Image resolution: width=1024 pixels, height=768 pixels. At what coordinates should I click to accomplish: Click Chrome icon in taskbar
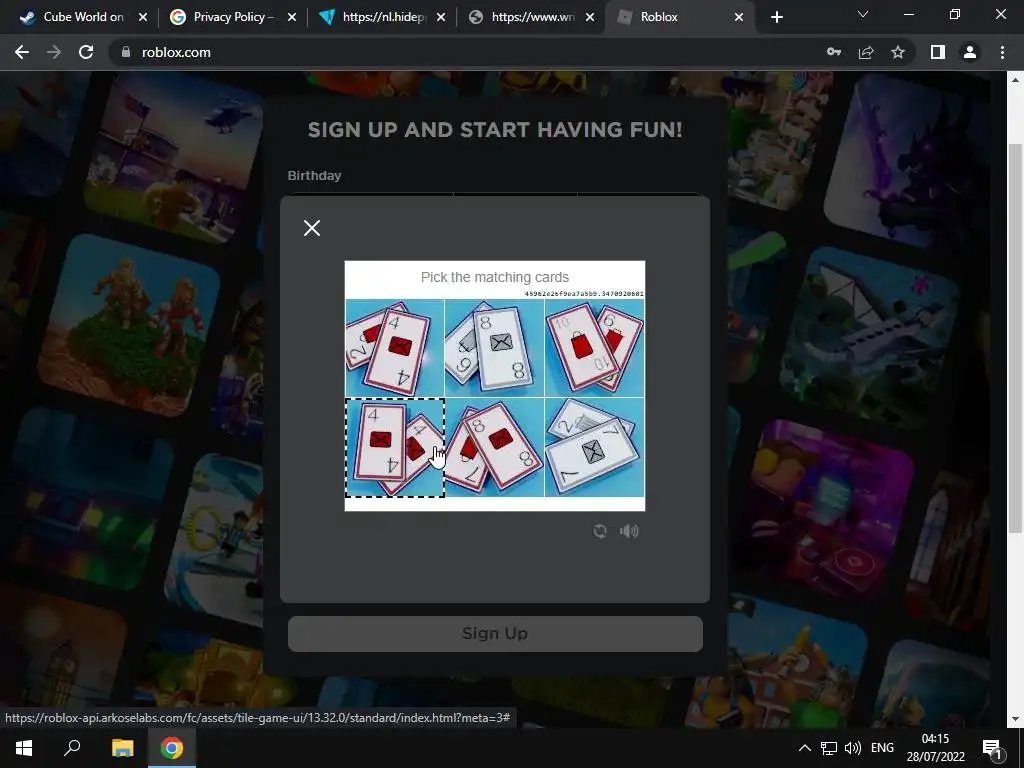pyautogui.click(x=172, y=748)
